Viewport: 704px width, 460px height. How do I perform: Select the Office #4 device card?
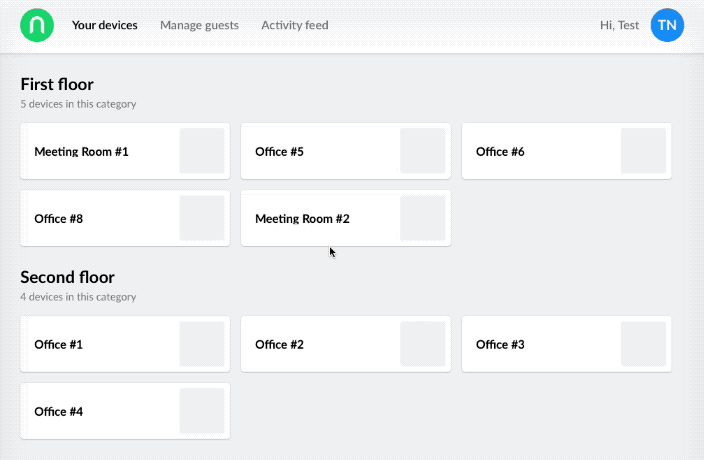tap(125, 411)
